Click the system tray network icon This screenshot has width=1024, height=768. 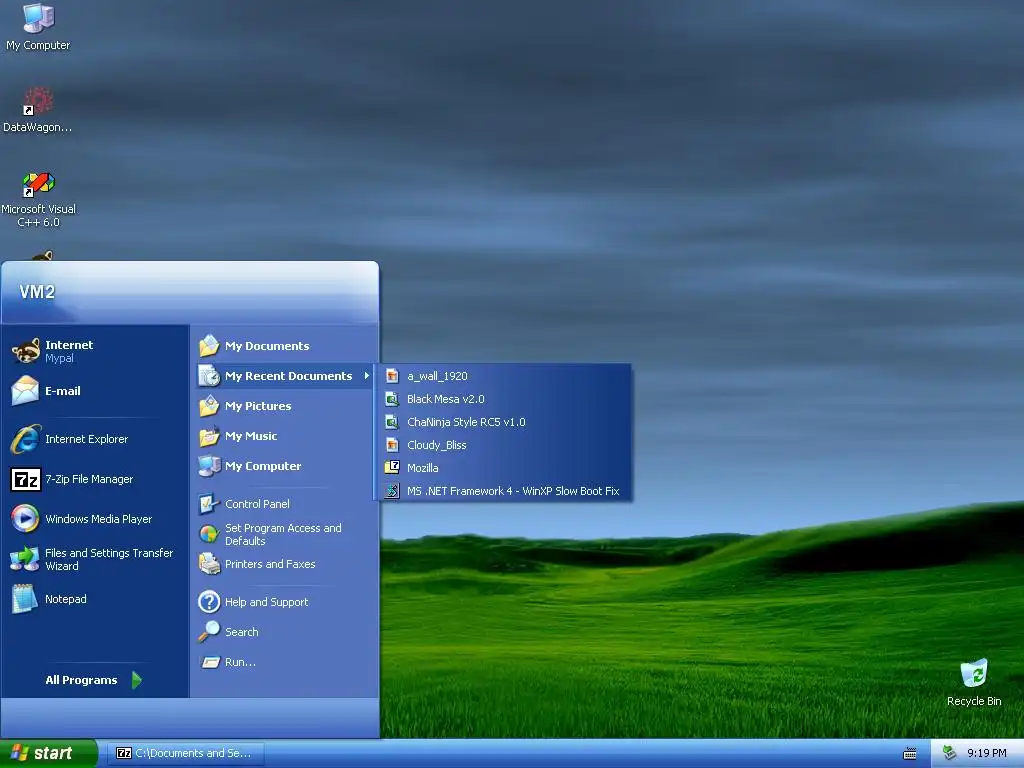(x=950, y=753)
